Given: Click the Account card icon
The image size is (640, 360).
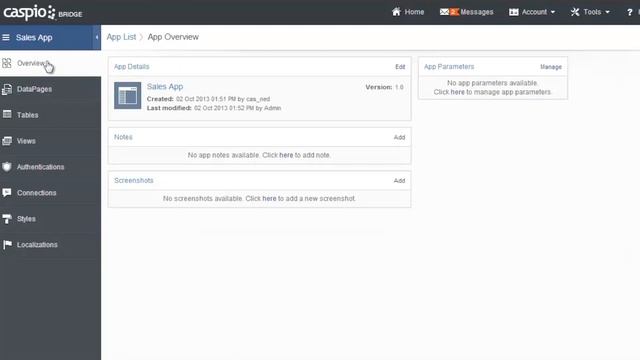Looking at the screenshot, I should (513, 12).
